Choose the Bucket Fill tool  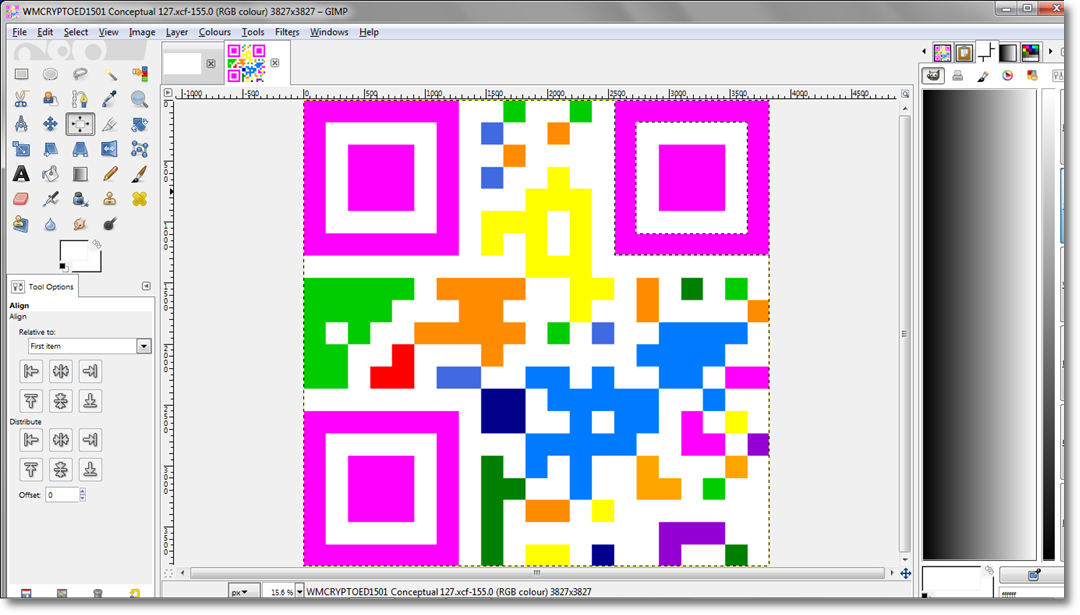tap(50, 174)
